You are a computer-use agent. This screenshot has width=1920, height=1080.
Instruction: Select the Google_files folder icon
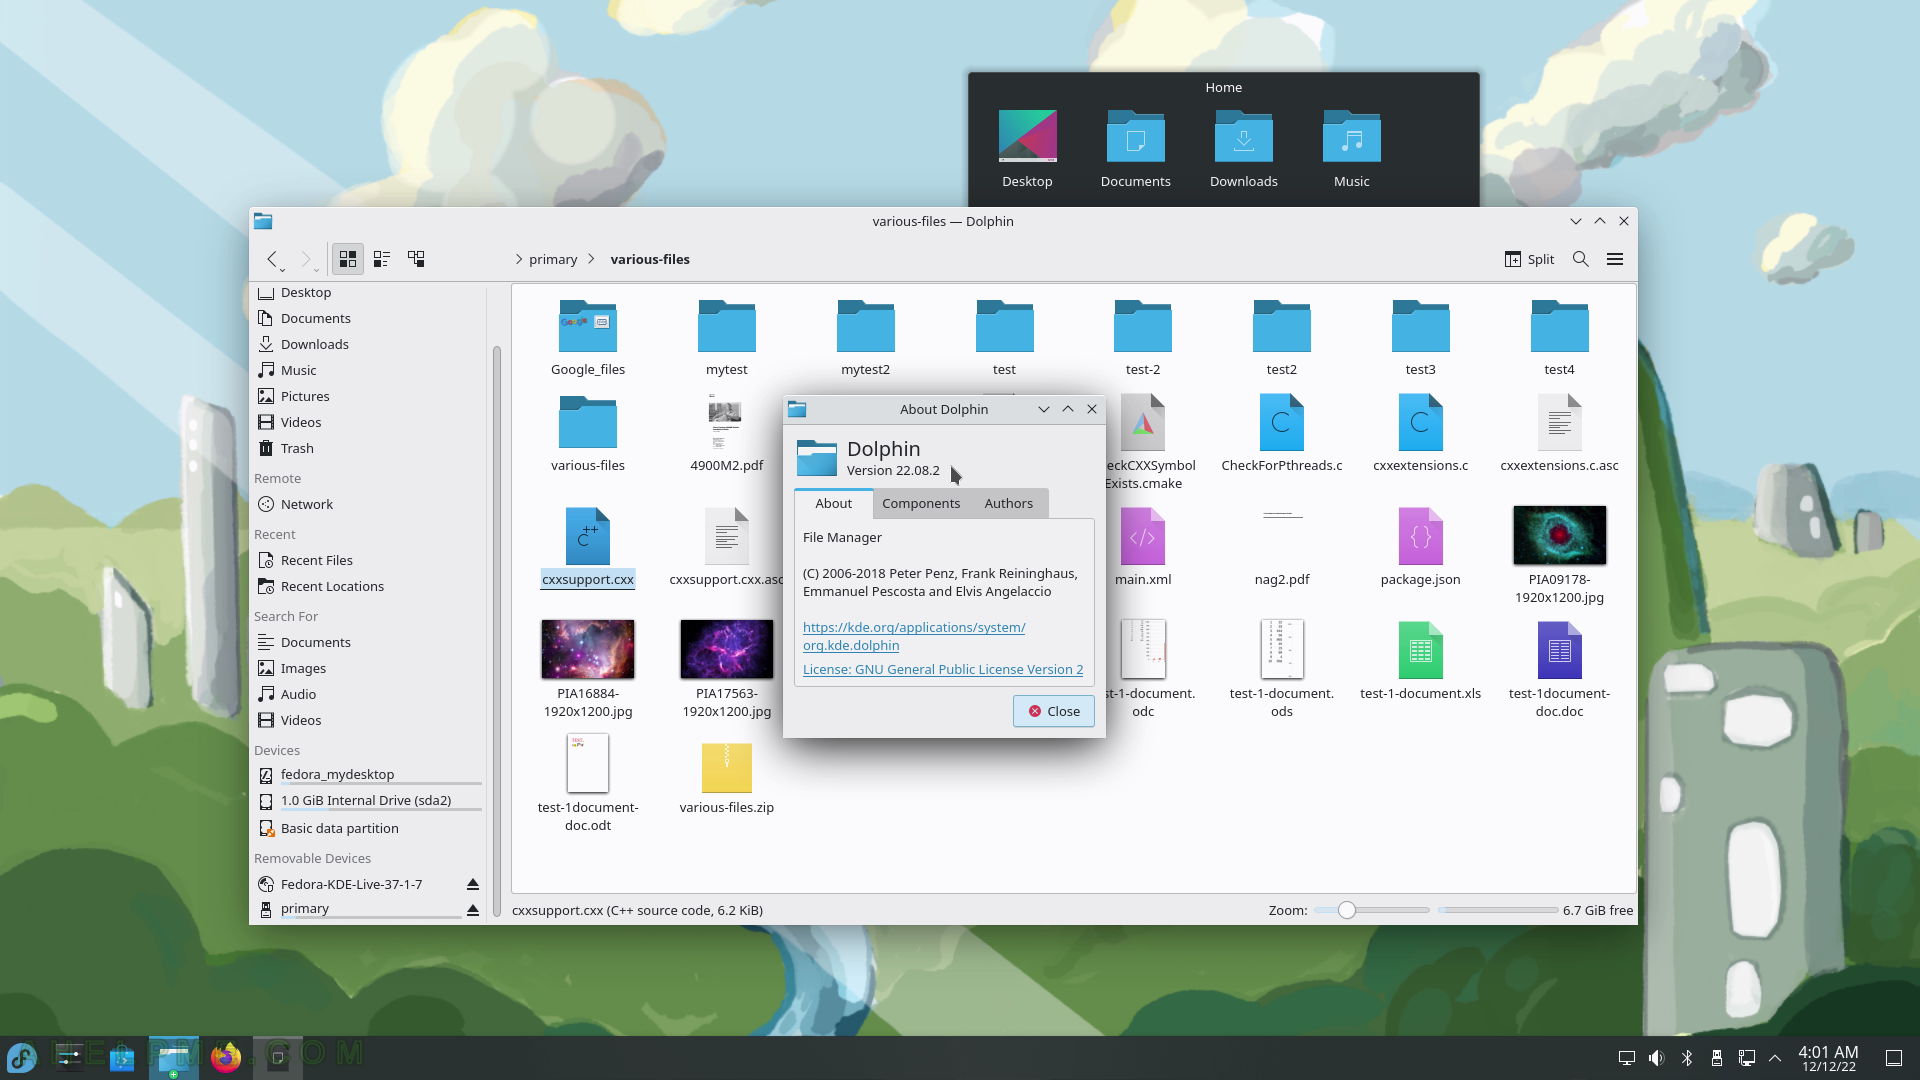click(588, 326)
